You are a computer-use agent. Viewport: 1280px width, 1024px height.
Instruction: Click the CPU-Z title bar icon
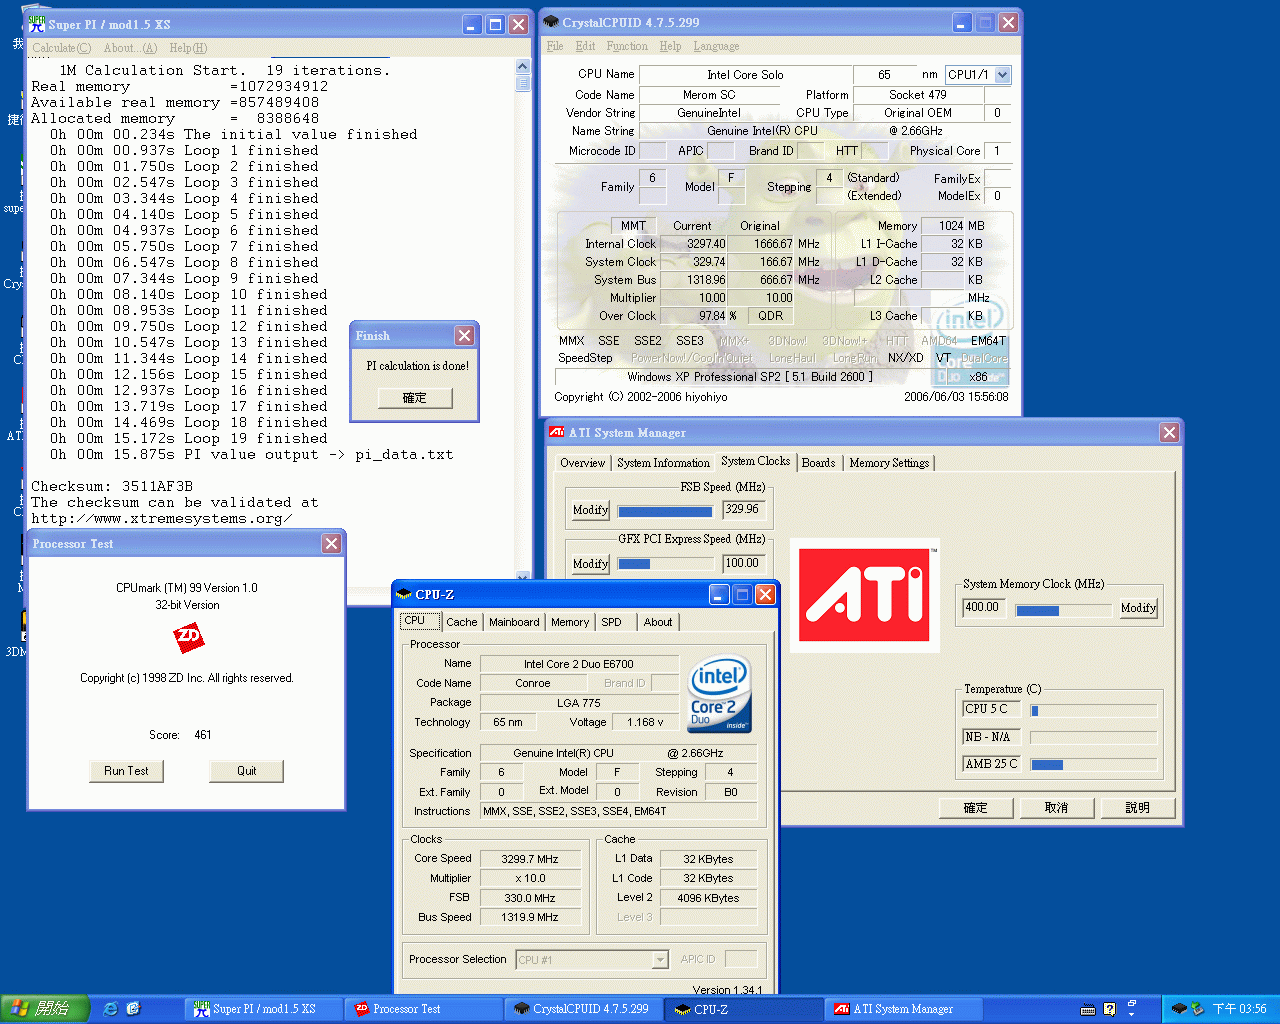coord(404,594)
